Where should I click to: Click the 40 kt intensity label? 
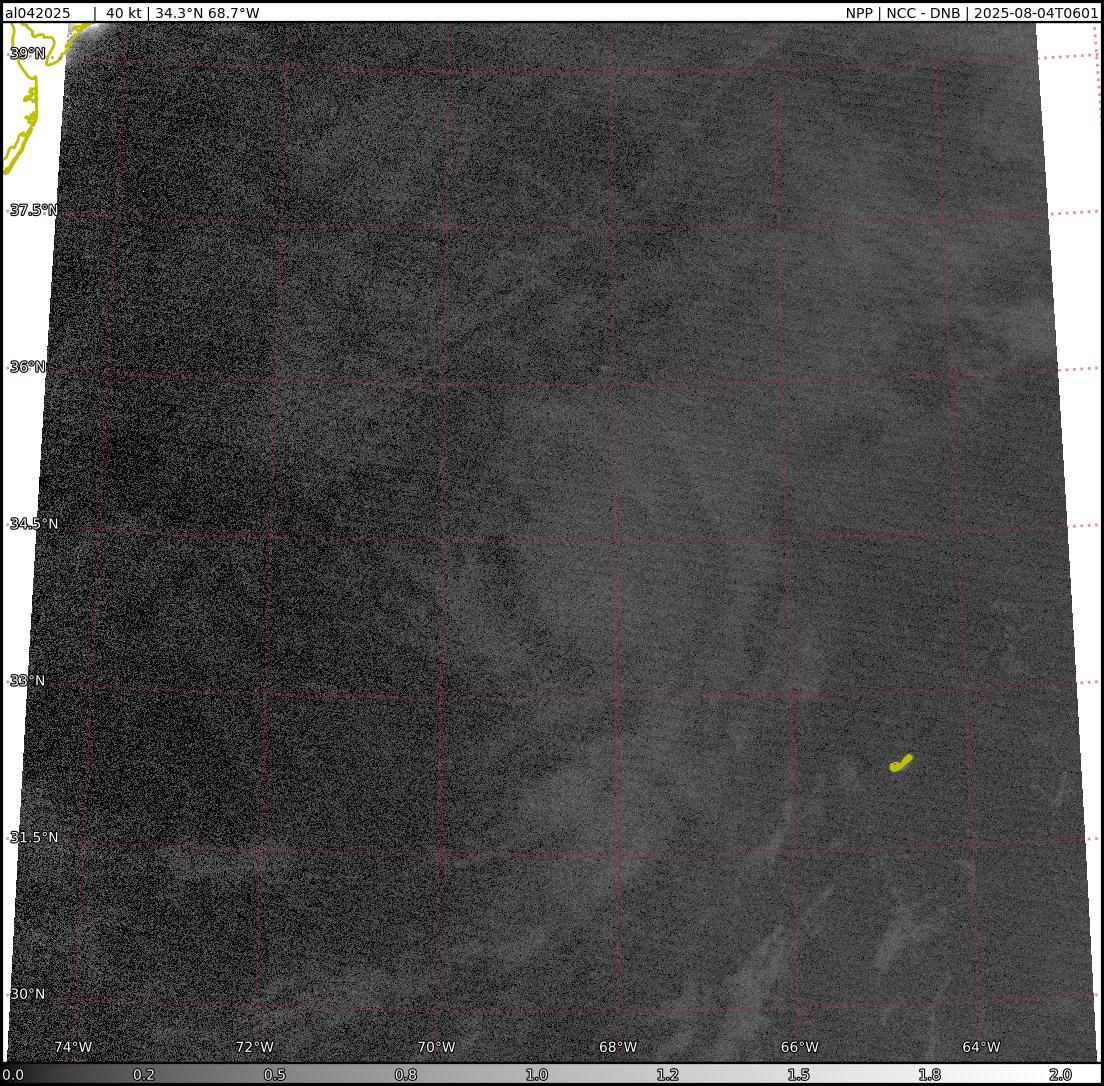coord(124,13)
